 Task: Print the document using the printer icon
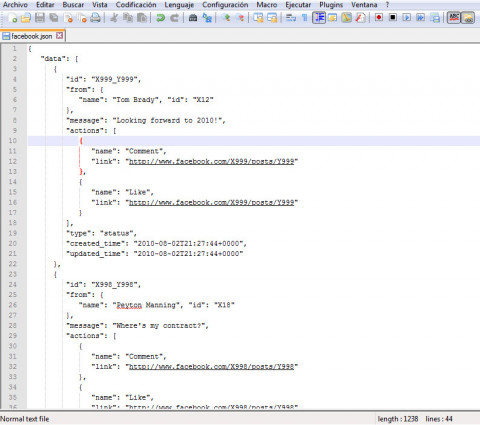point(96,18)
